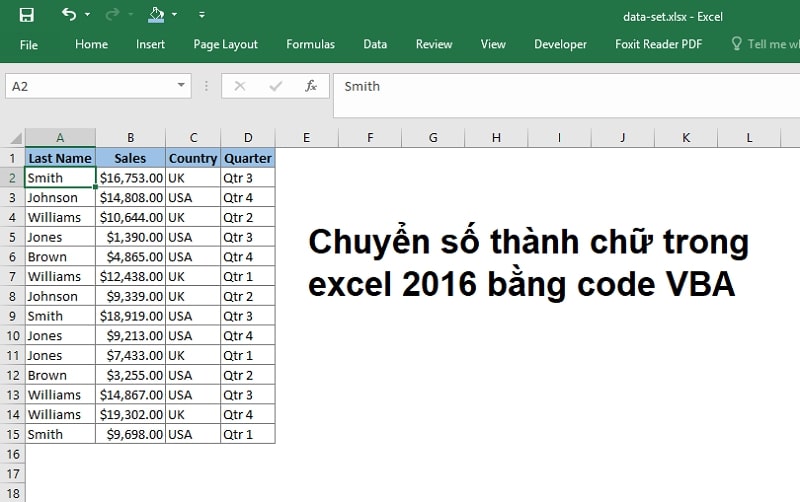Expand the Fill Color dropdown arrow
800x502 pixels.
174,16
